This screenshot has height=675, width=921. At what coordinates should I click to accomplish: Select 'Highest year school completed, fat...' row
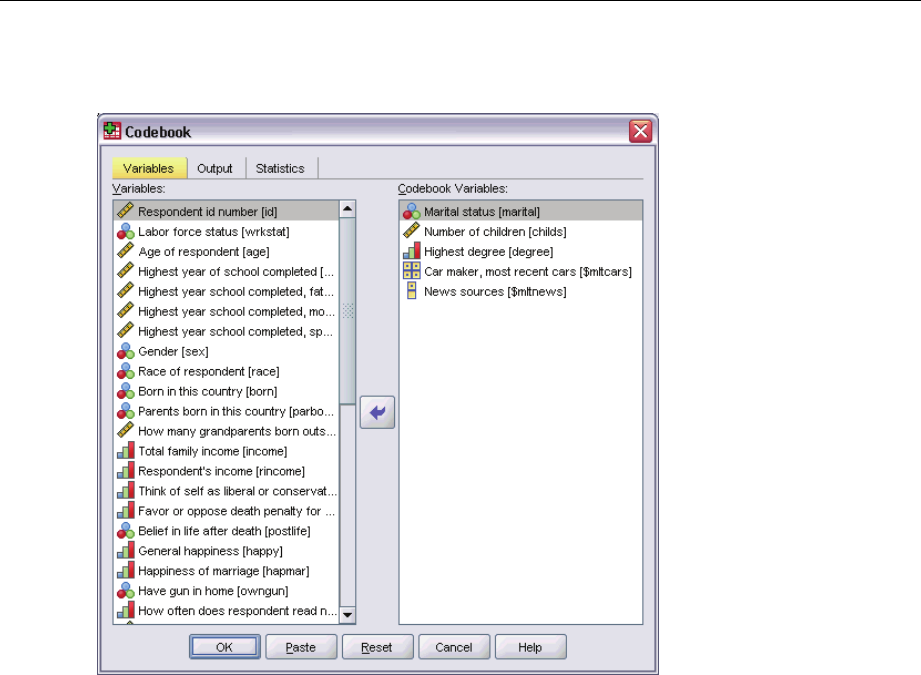pos(227,291)
